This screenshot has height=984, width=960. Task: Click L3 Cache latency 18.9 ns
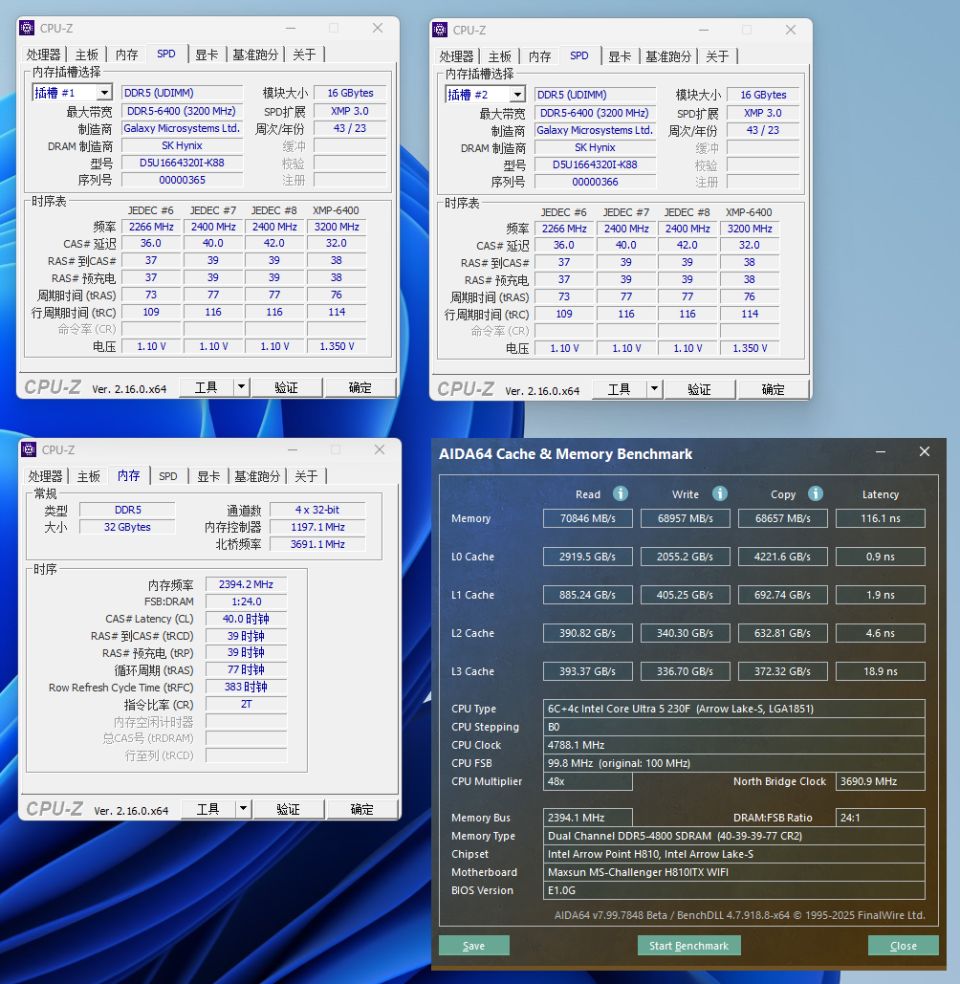tap(880, 671)
